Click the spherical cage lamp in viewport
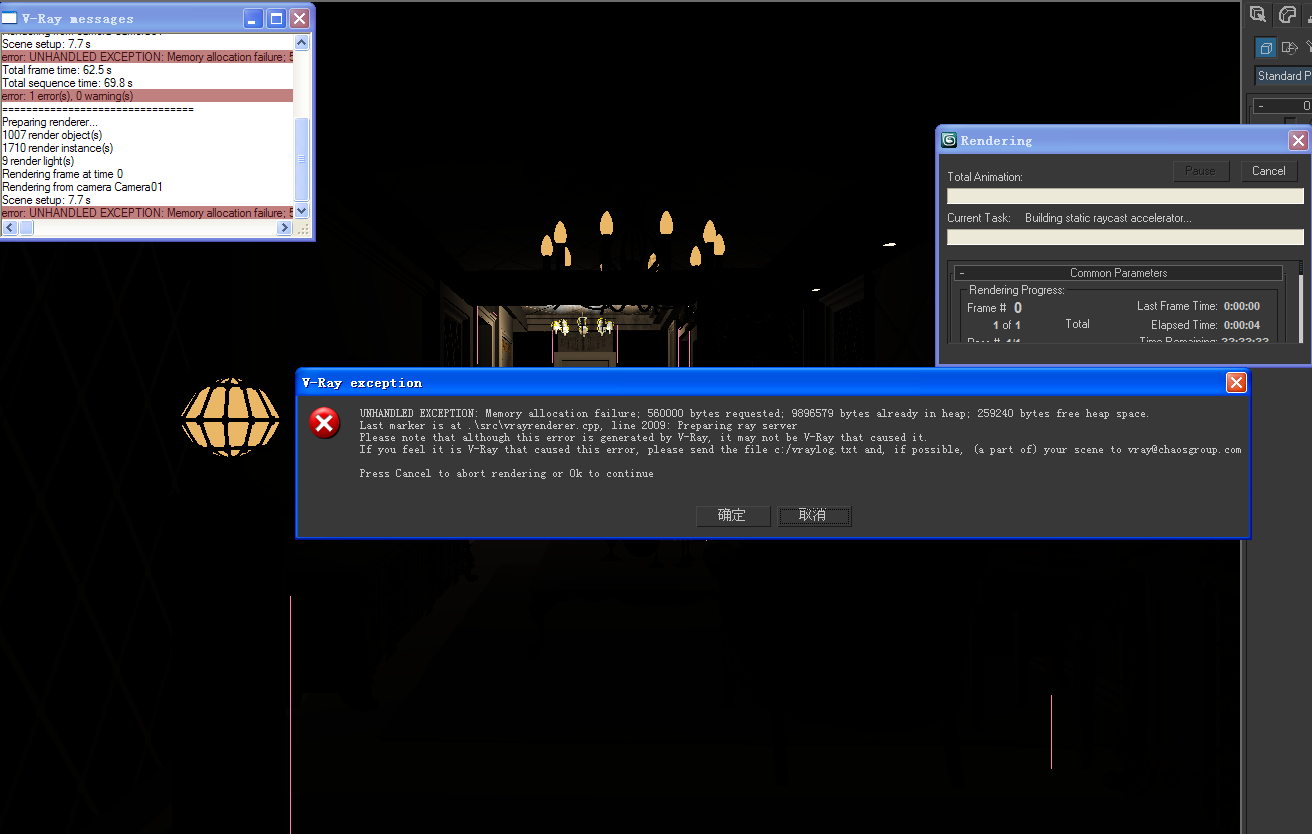Screen dimensions: 1312x834 coord(230,417)
